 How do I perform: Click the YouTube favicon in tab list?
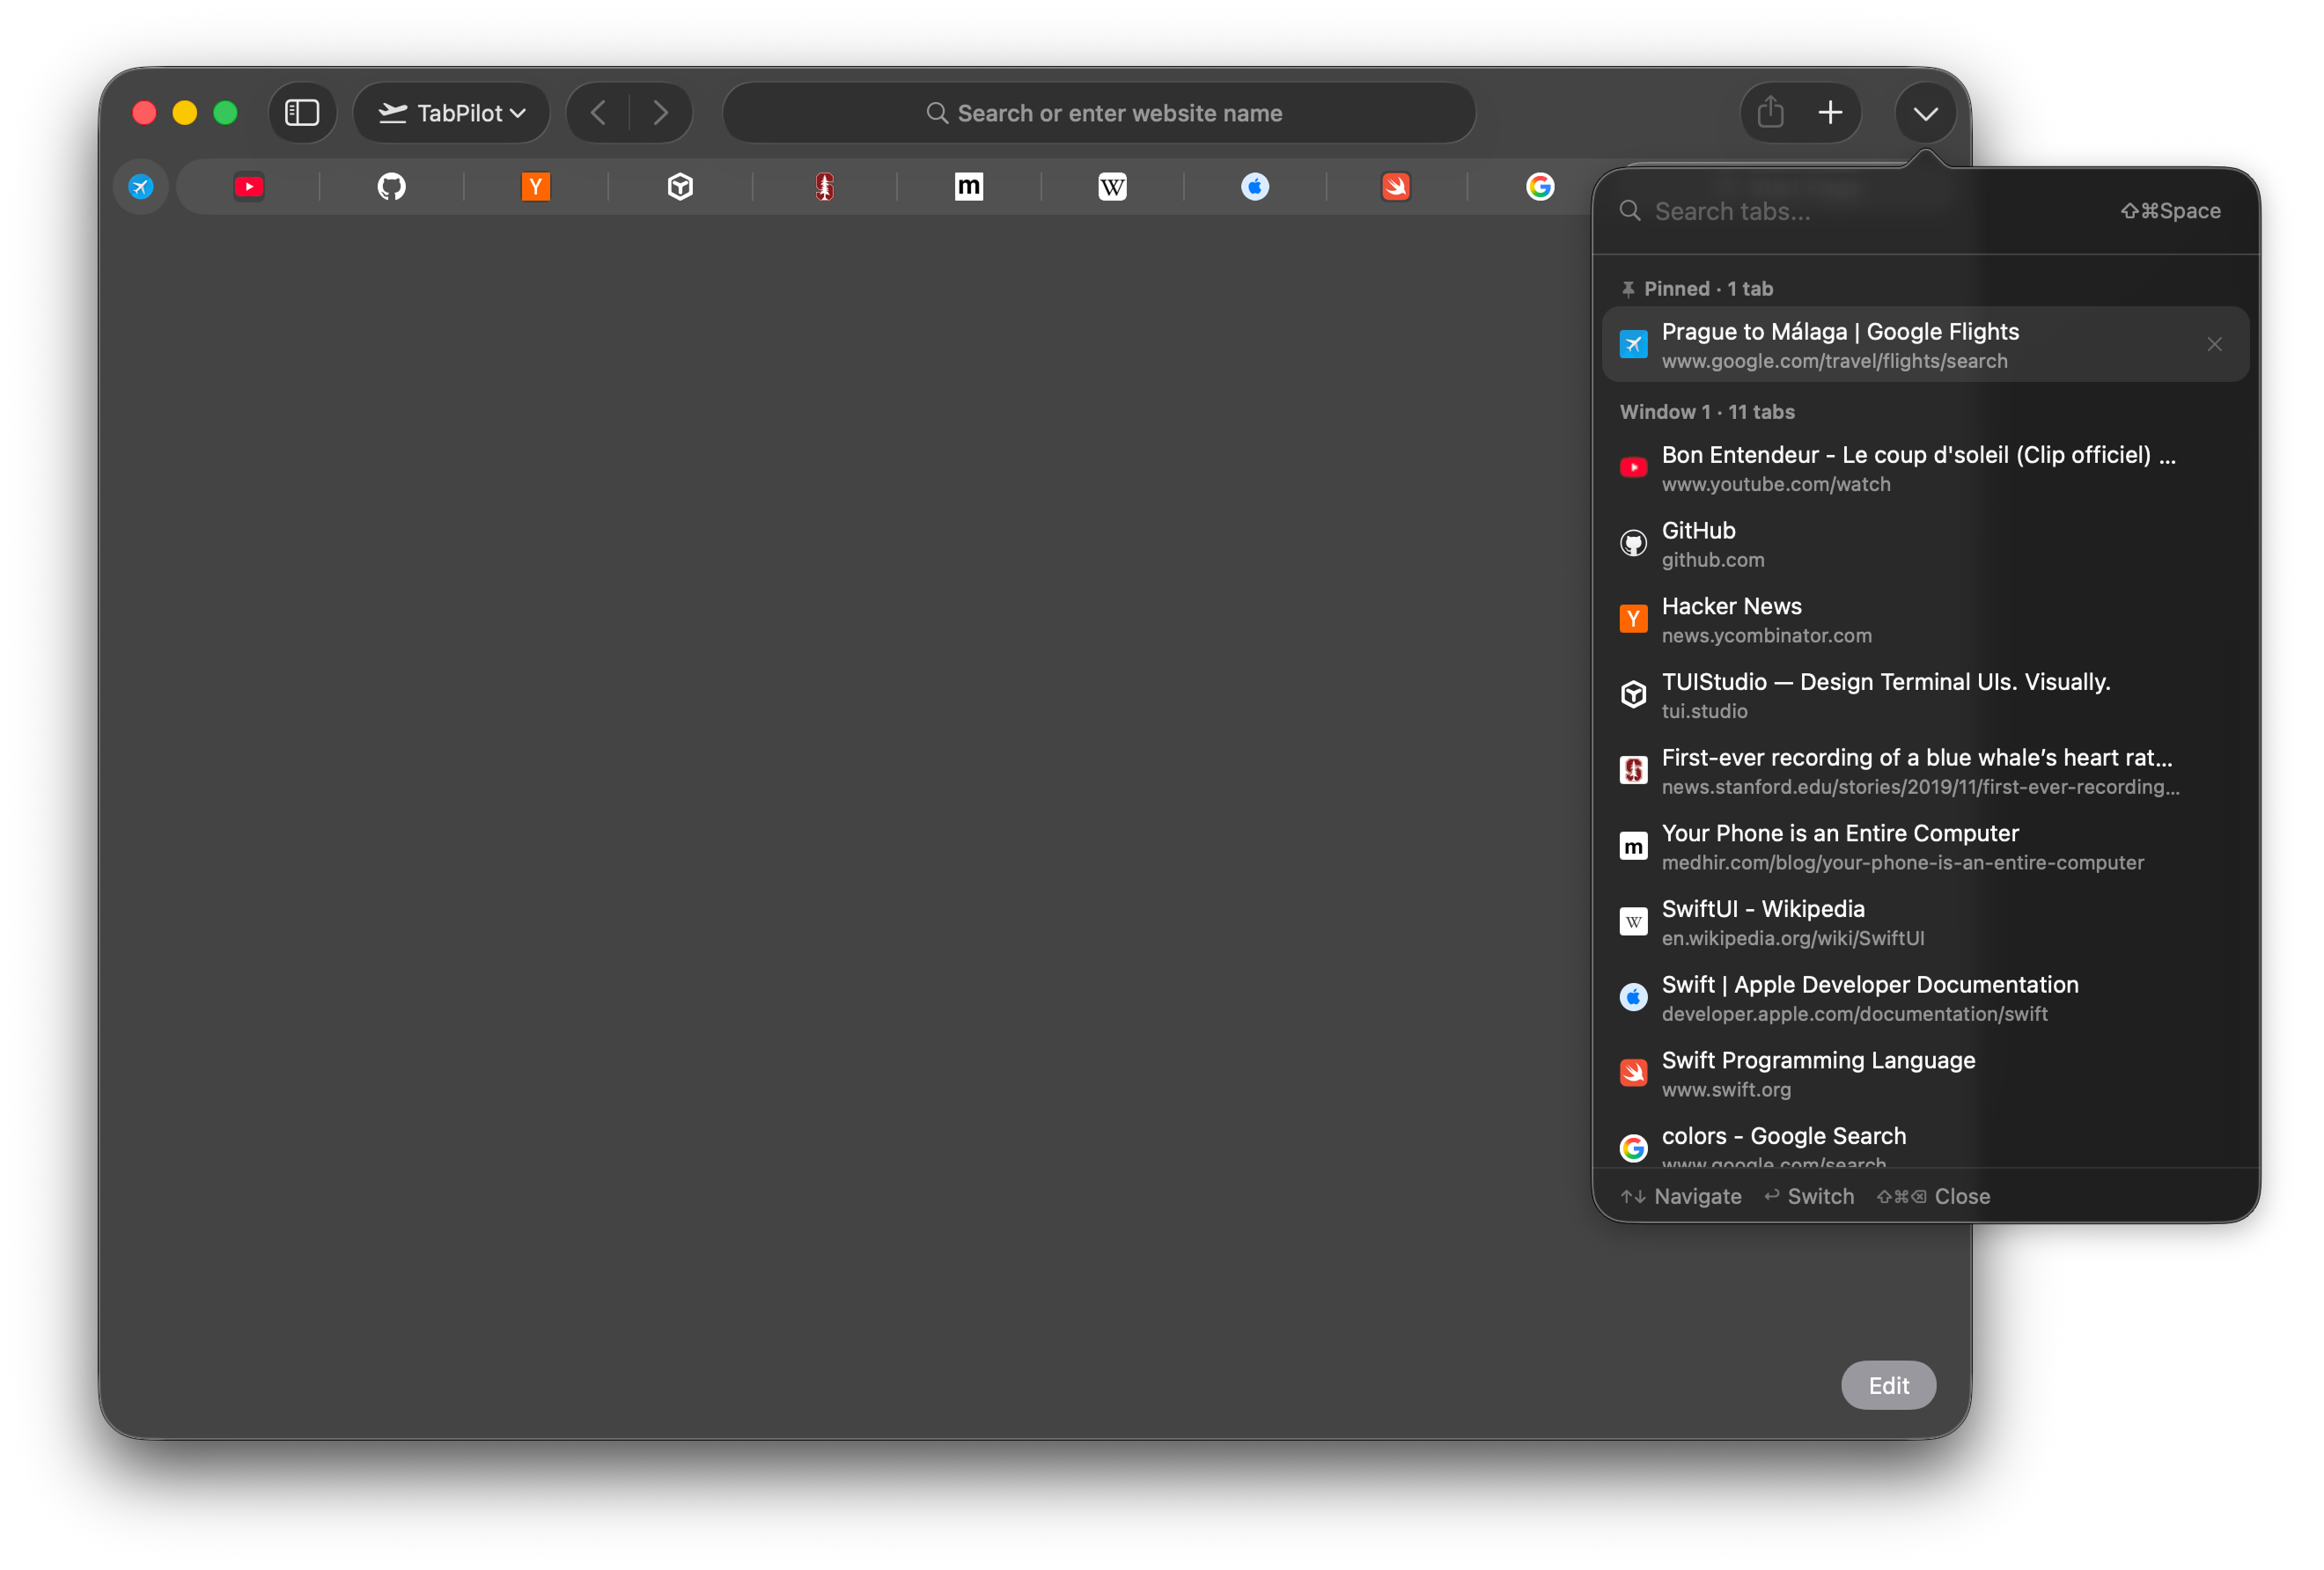click(x=1633, y=467)
